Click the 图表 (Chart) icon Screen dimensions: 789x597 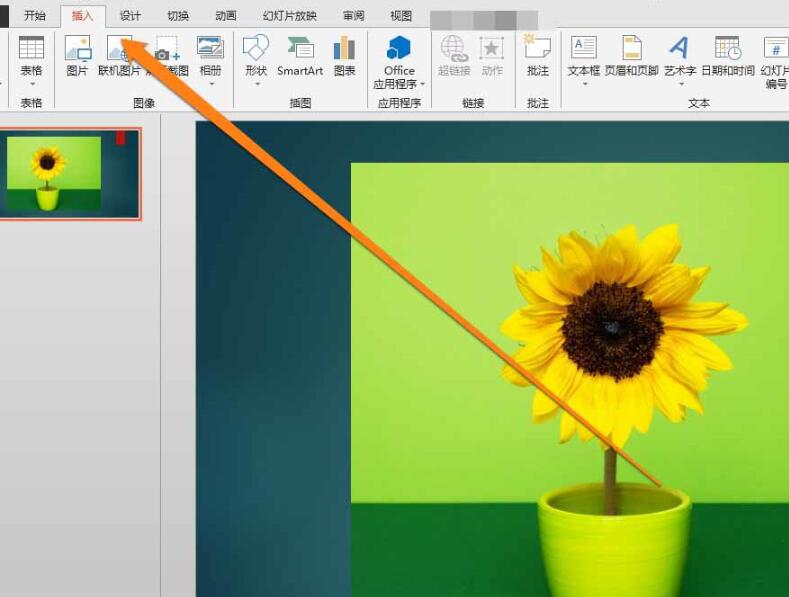[344, 48]
